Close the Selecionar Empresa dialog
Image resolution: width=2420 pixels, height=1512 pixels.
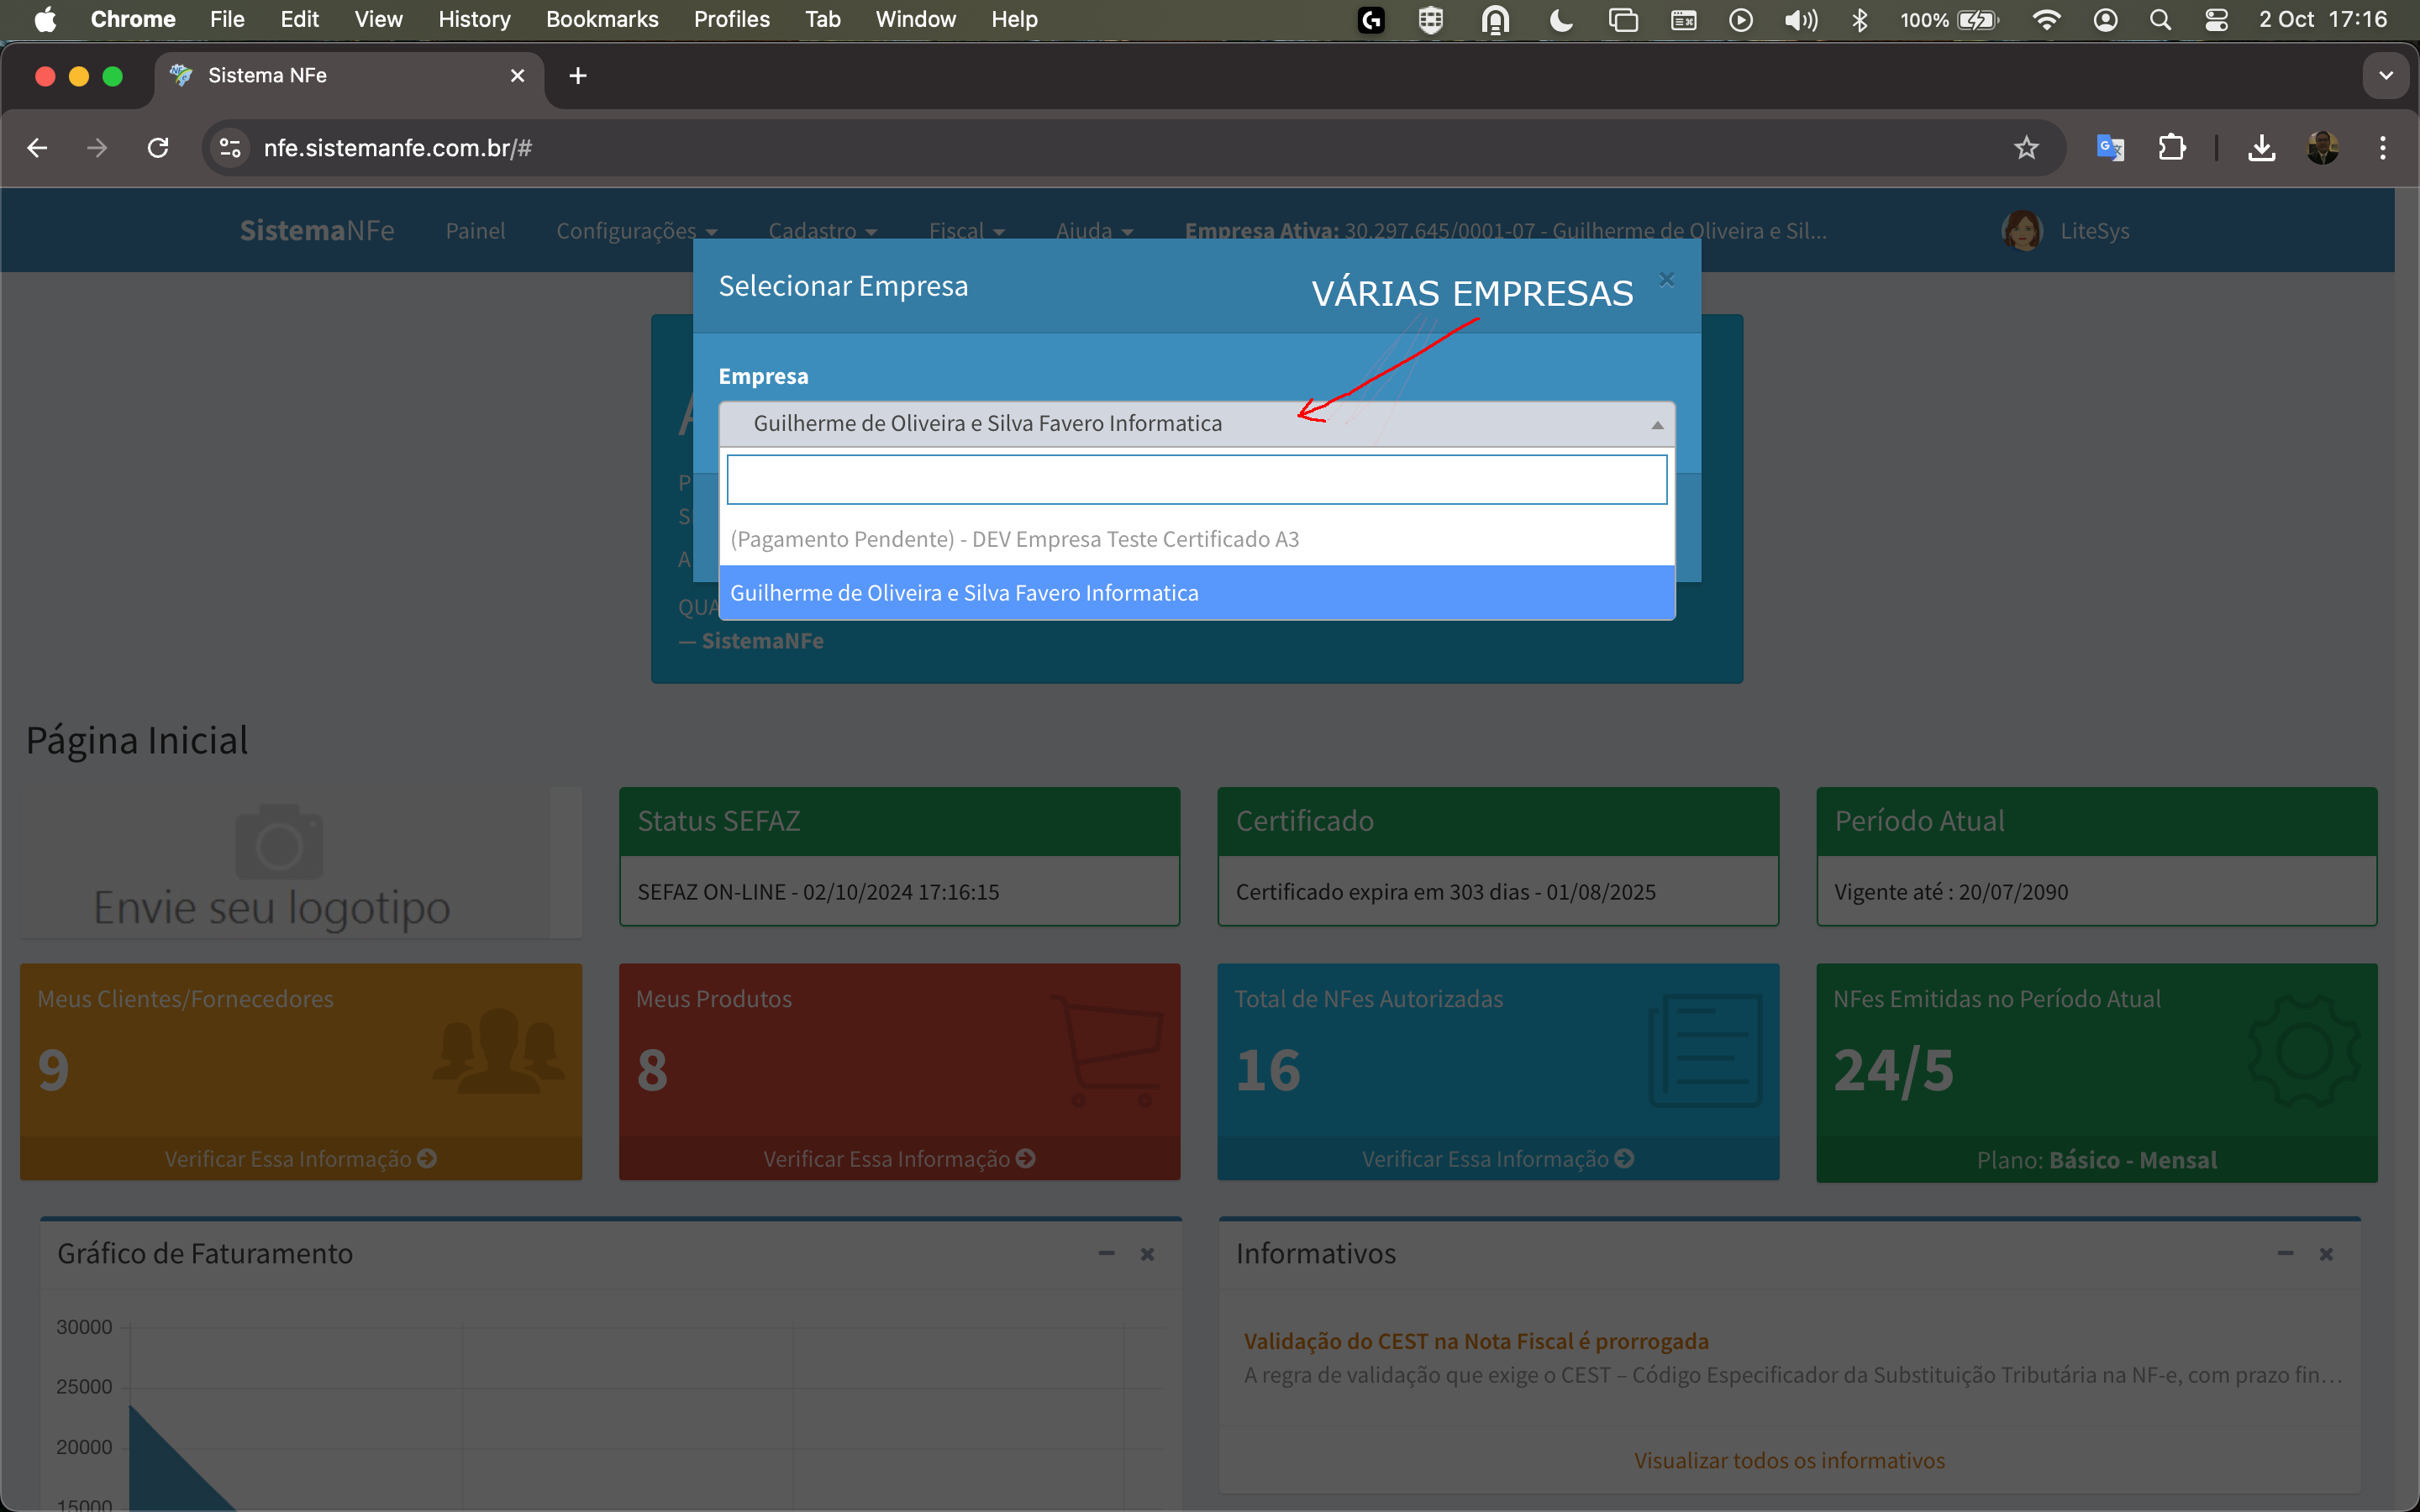pos(1666,279)
